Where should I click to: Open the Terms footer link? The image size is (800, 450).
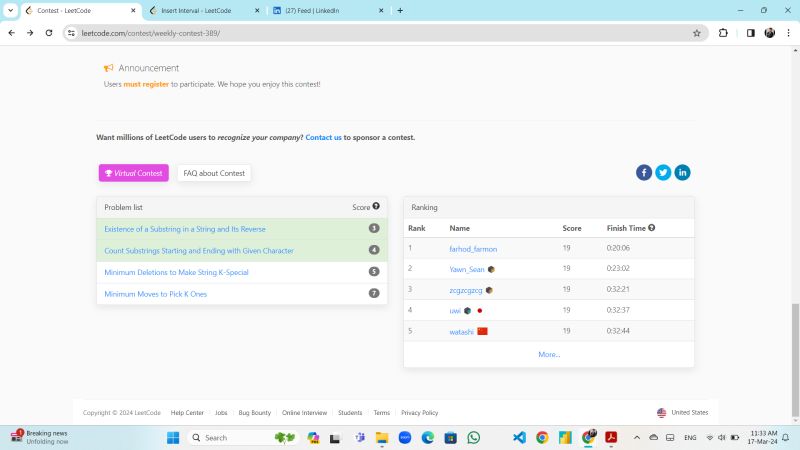[x=382, y=413]
